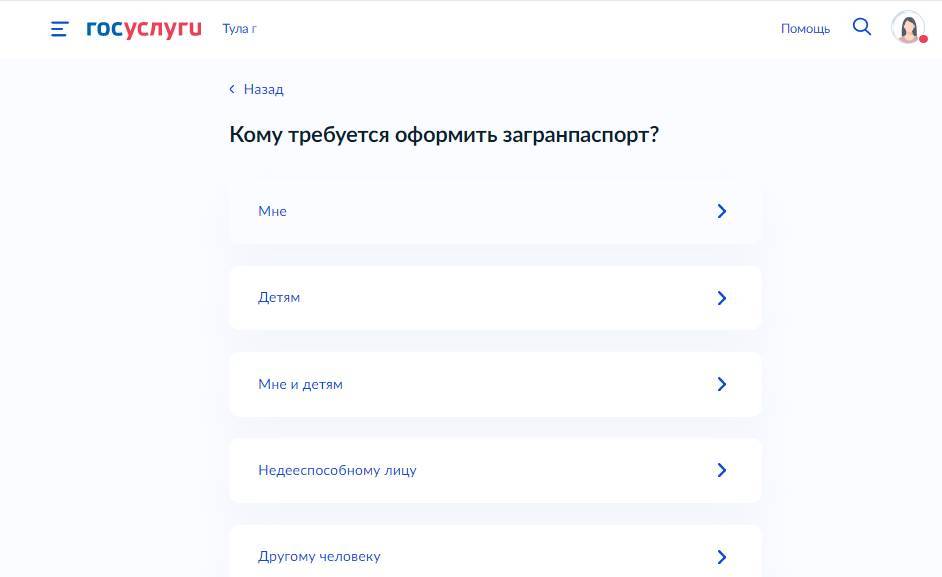The height and width of the screenshot is (577, 942).
Task: Select the Мне option
Action: (x=272, y=211)
